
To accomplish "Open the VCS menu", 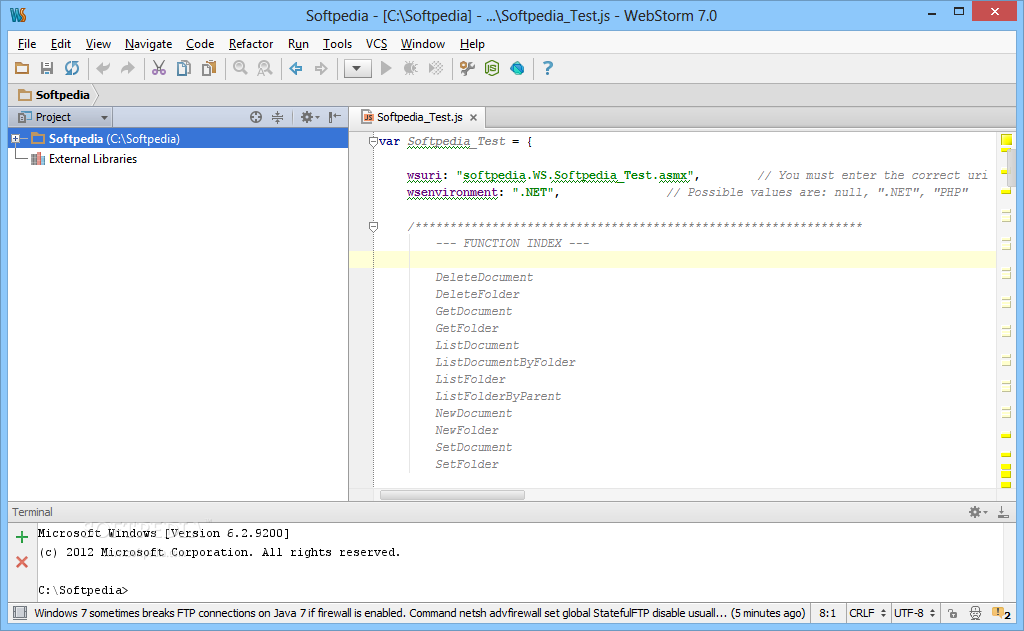I will [x=376, y=44].
